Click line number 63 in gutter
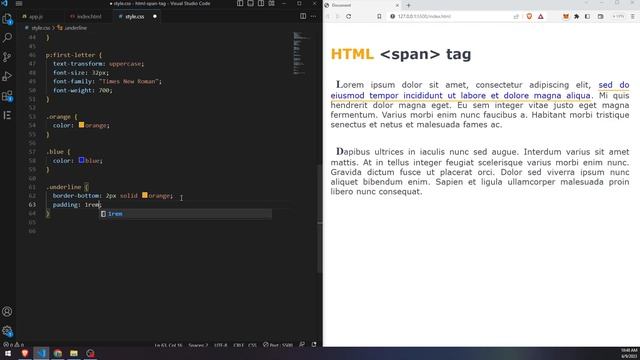 coord(32,204)
